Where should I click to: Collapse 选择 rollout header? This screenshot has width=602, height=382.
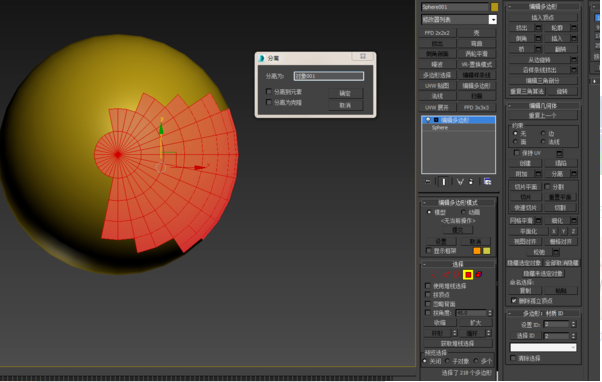click(x=458, y=264)
